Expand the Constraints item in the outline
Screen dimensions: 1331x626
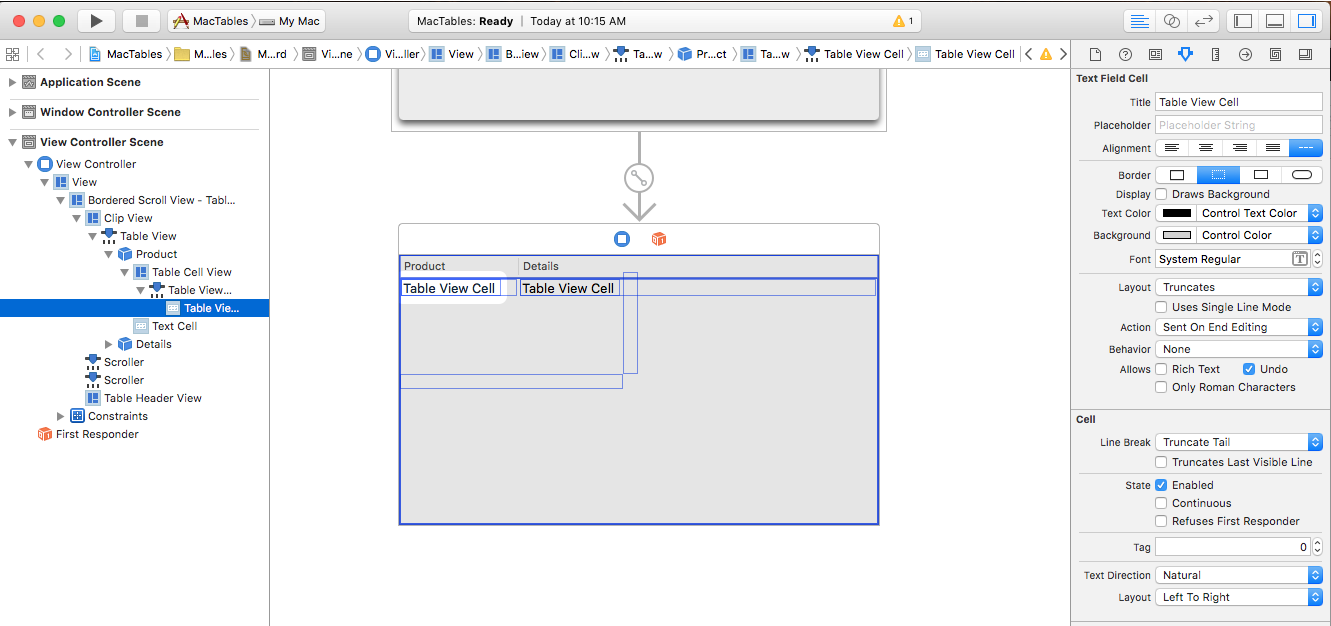pos(60,416)
